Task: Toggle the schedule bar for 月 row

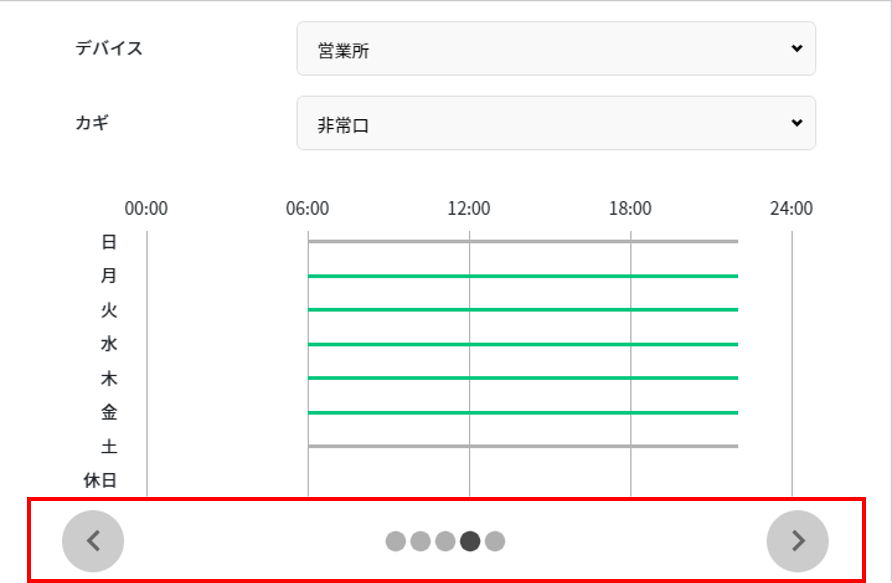Action: [x=523, y=275]
